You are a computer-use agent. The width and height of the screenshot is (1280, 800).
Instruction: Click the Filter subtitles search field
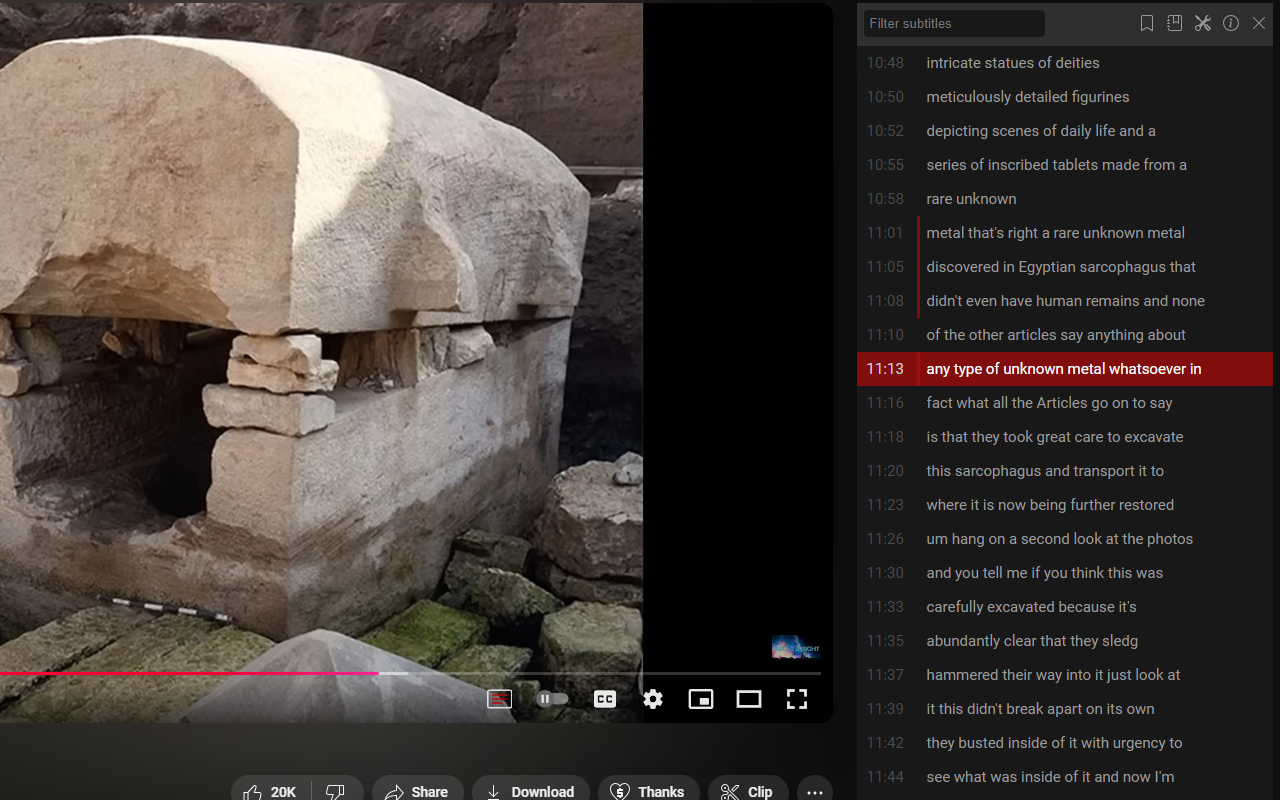pyautogui.click(x=953, y=23)
